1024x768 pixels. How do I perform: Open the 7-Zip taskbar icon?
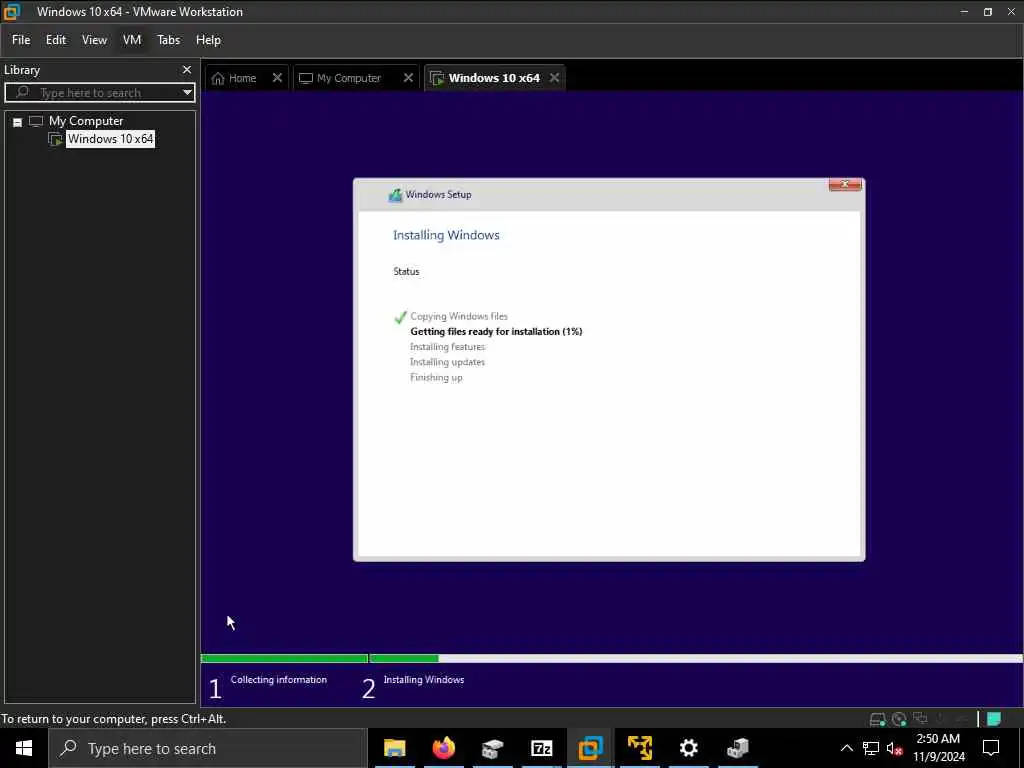point(541,748)
